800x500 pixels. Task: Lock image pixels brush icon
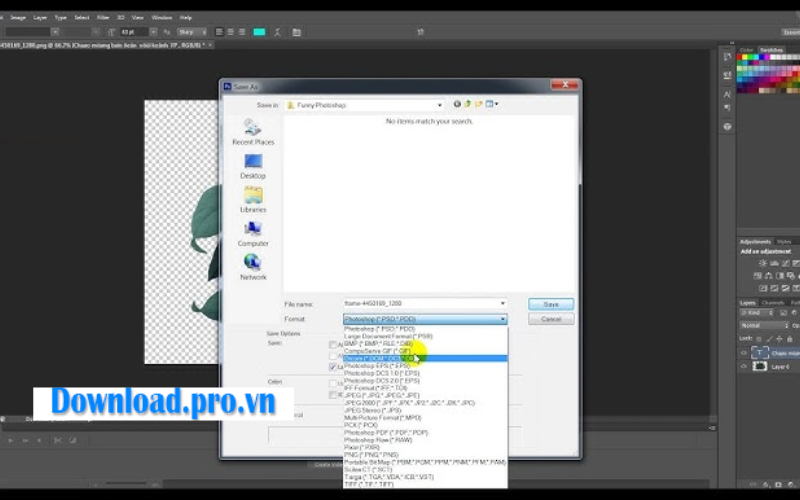point(769,339)
